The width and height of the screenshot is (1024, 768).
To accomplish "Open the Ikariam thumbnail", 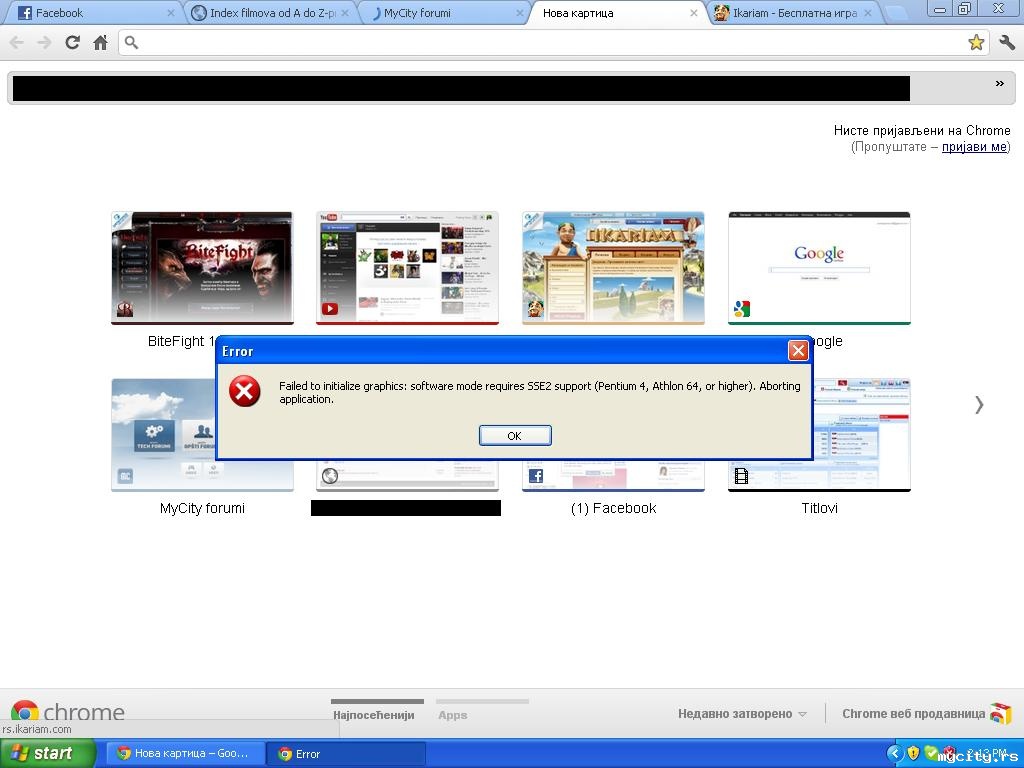I will 613,268.
